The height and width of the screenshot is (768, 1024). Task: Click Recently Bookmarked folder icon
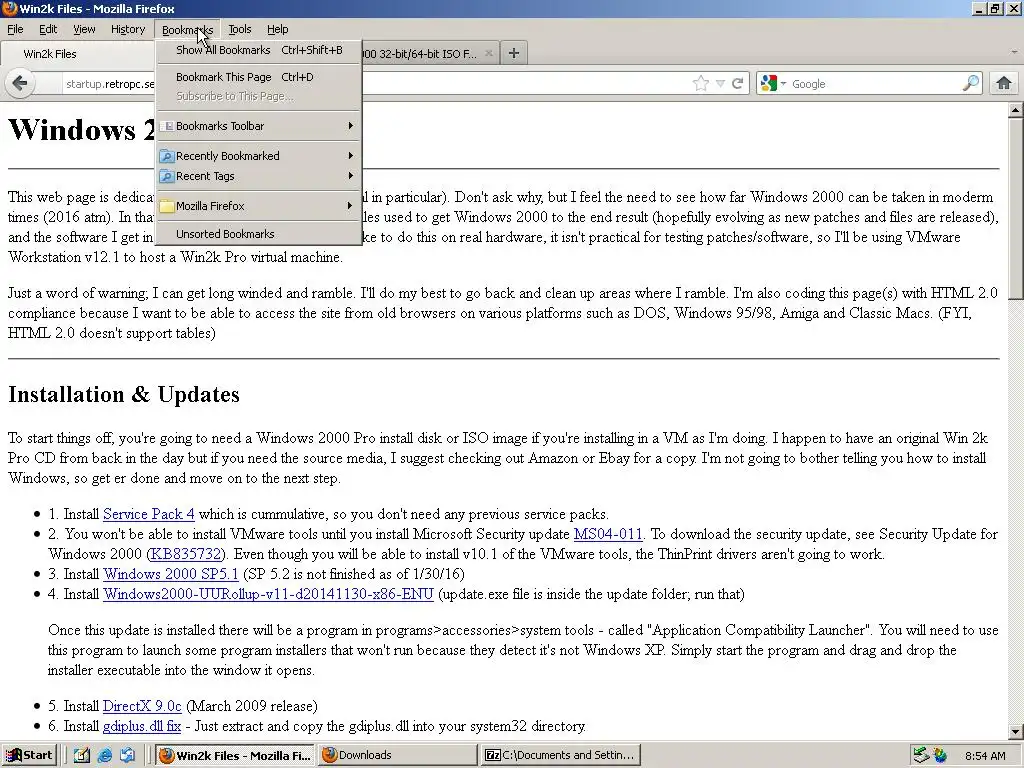[167, 156]
